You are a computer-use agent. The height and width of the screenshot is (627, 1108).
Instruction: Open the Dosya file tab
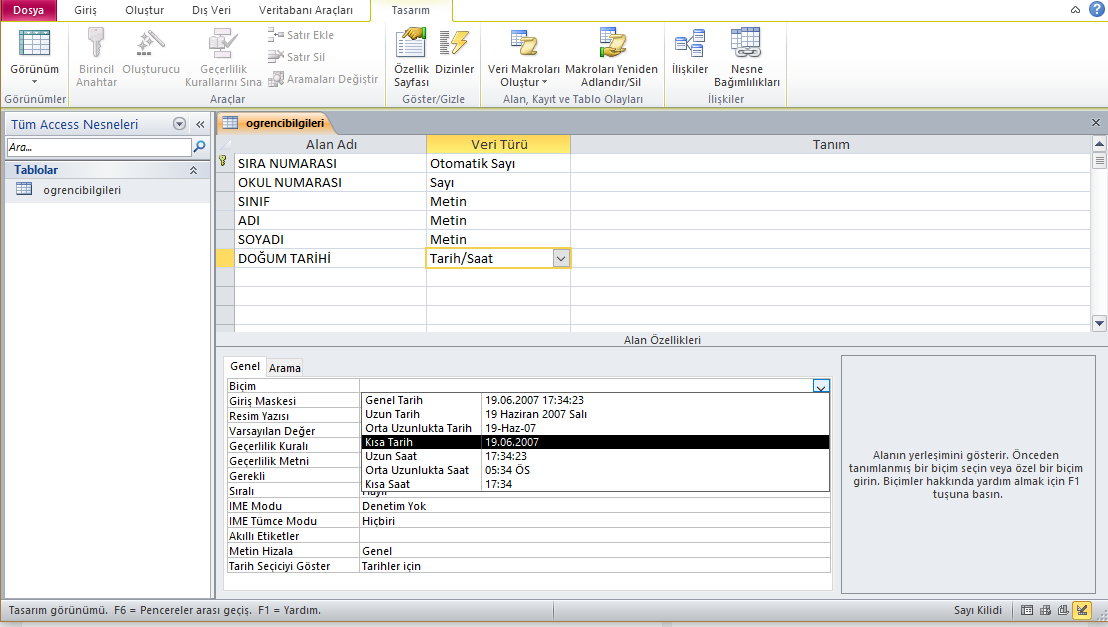pos(28,10)
